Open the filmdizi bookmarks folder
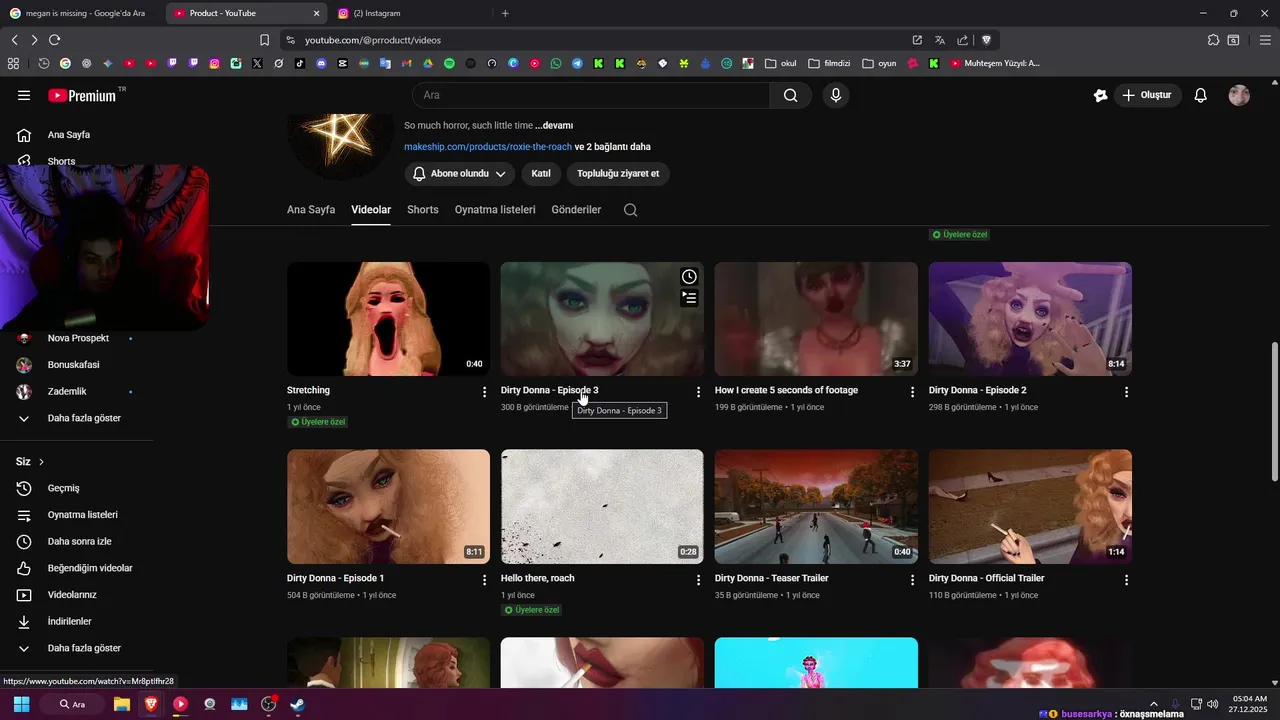1280x720 pixels. (x=829, y=63)
